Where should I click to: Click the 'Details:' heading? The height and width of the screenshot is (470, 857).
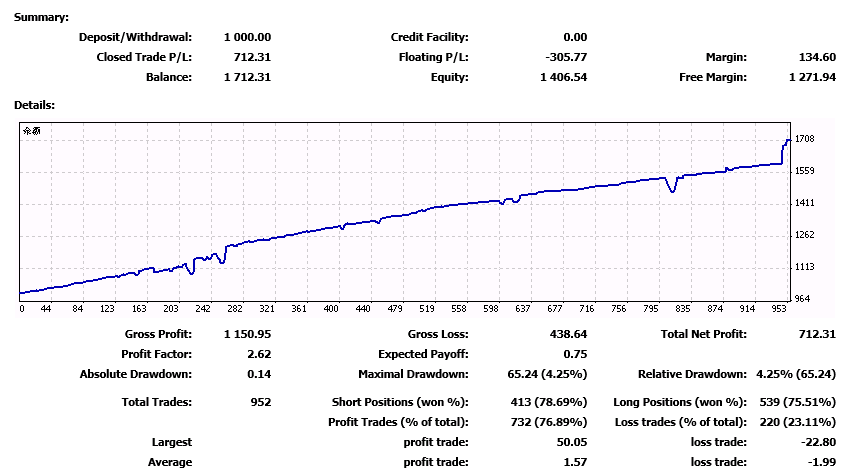pyautogui.click(x=34, y=105)
